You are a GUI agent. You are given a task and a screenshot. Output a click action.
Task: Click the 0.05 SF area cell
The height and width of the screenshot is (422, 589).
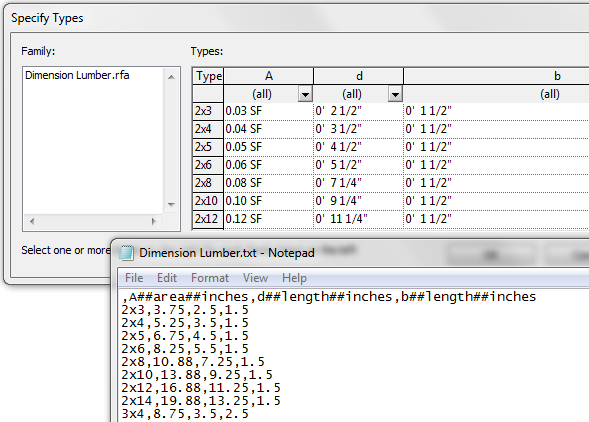point(269,147)
